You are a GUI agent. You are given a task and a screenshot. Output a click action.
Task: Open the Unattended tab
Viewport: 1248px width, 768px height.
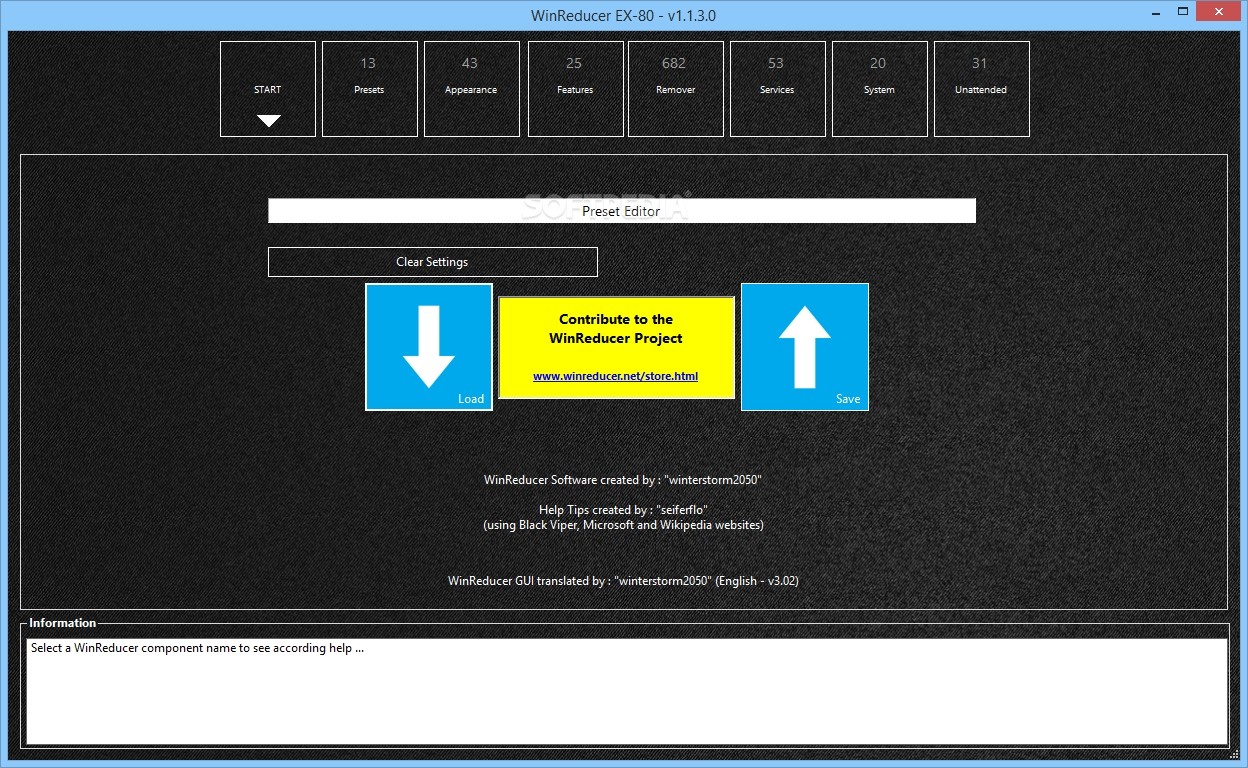tap(981, 89)
